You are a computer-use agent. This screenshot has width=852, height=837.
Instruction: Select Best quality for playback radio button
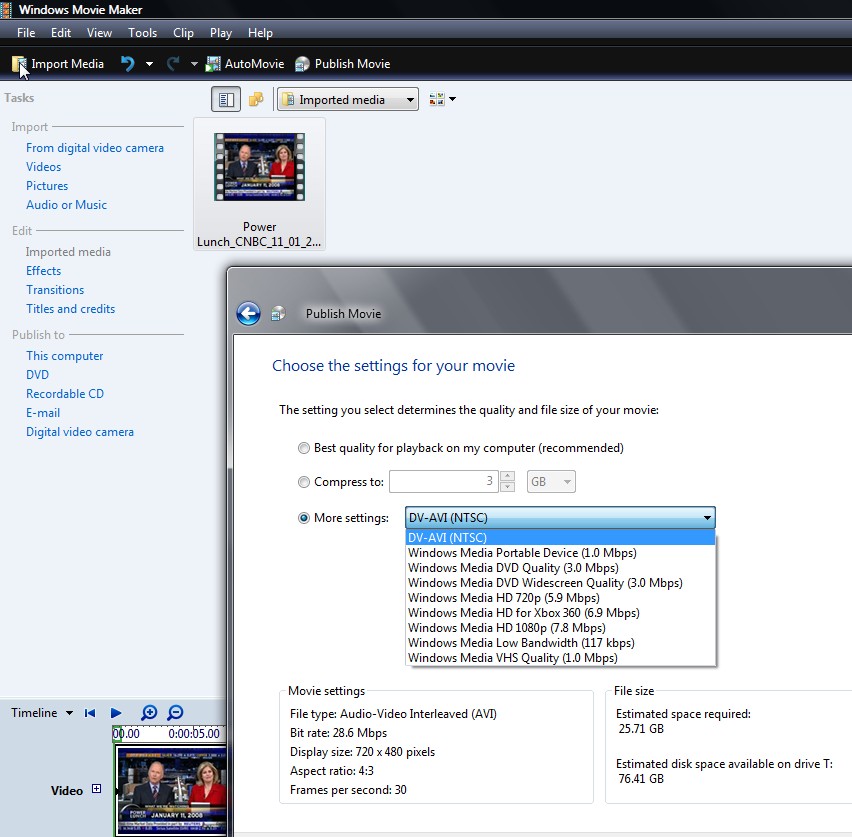pyautogui.click(x=304, y=448)
